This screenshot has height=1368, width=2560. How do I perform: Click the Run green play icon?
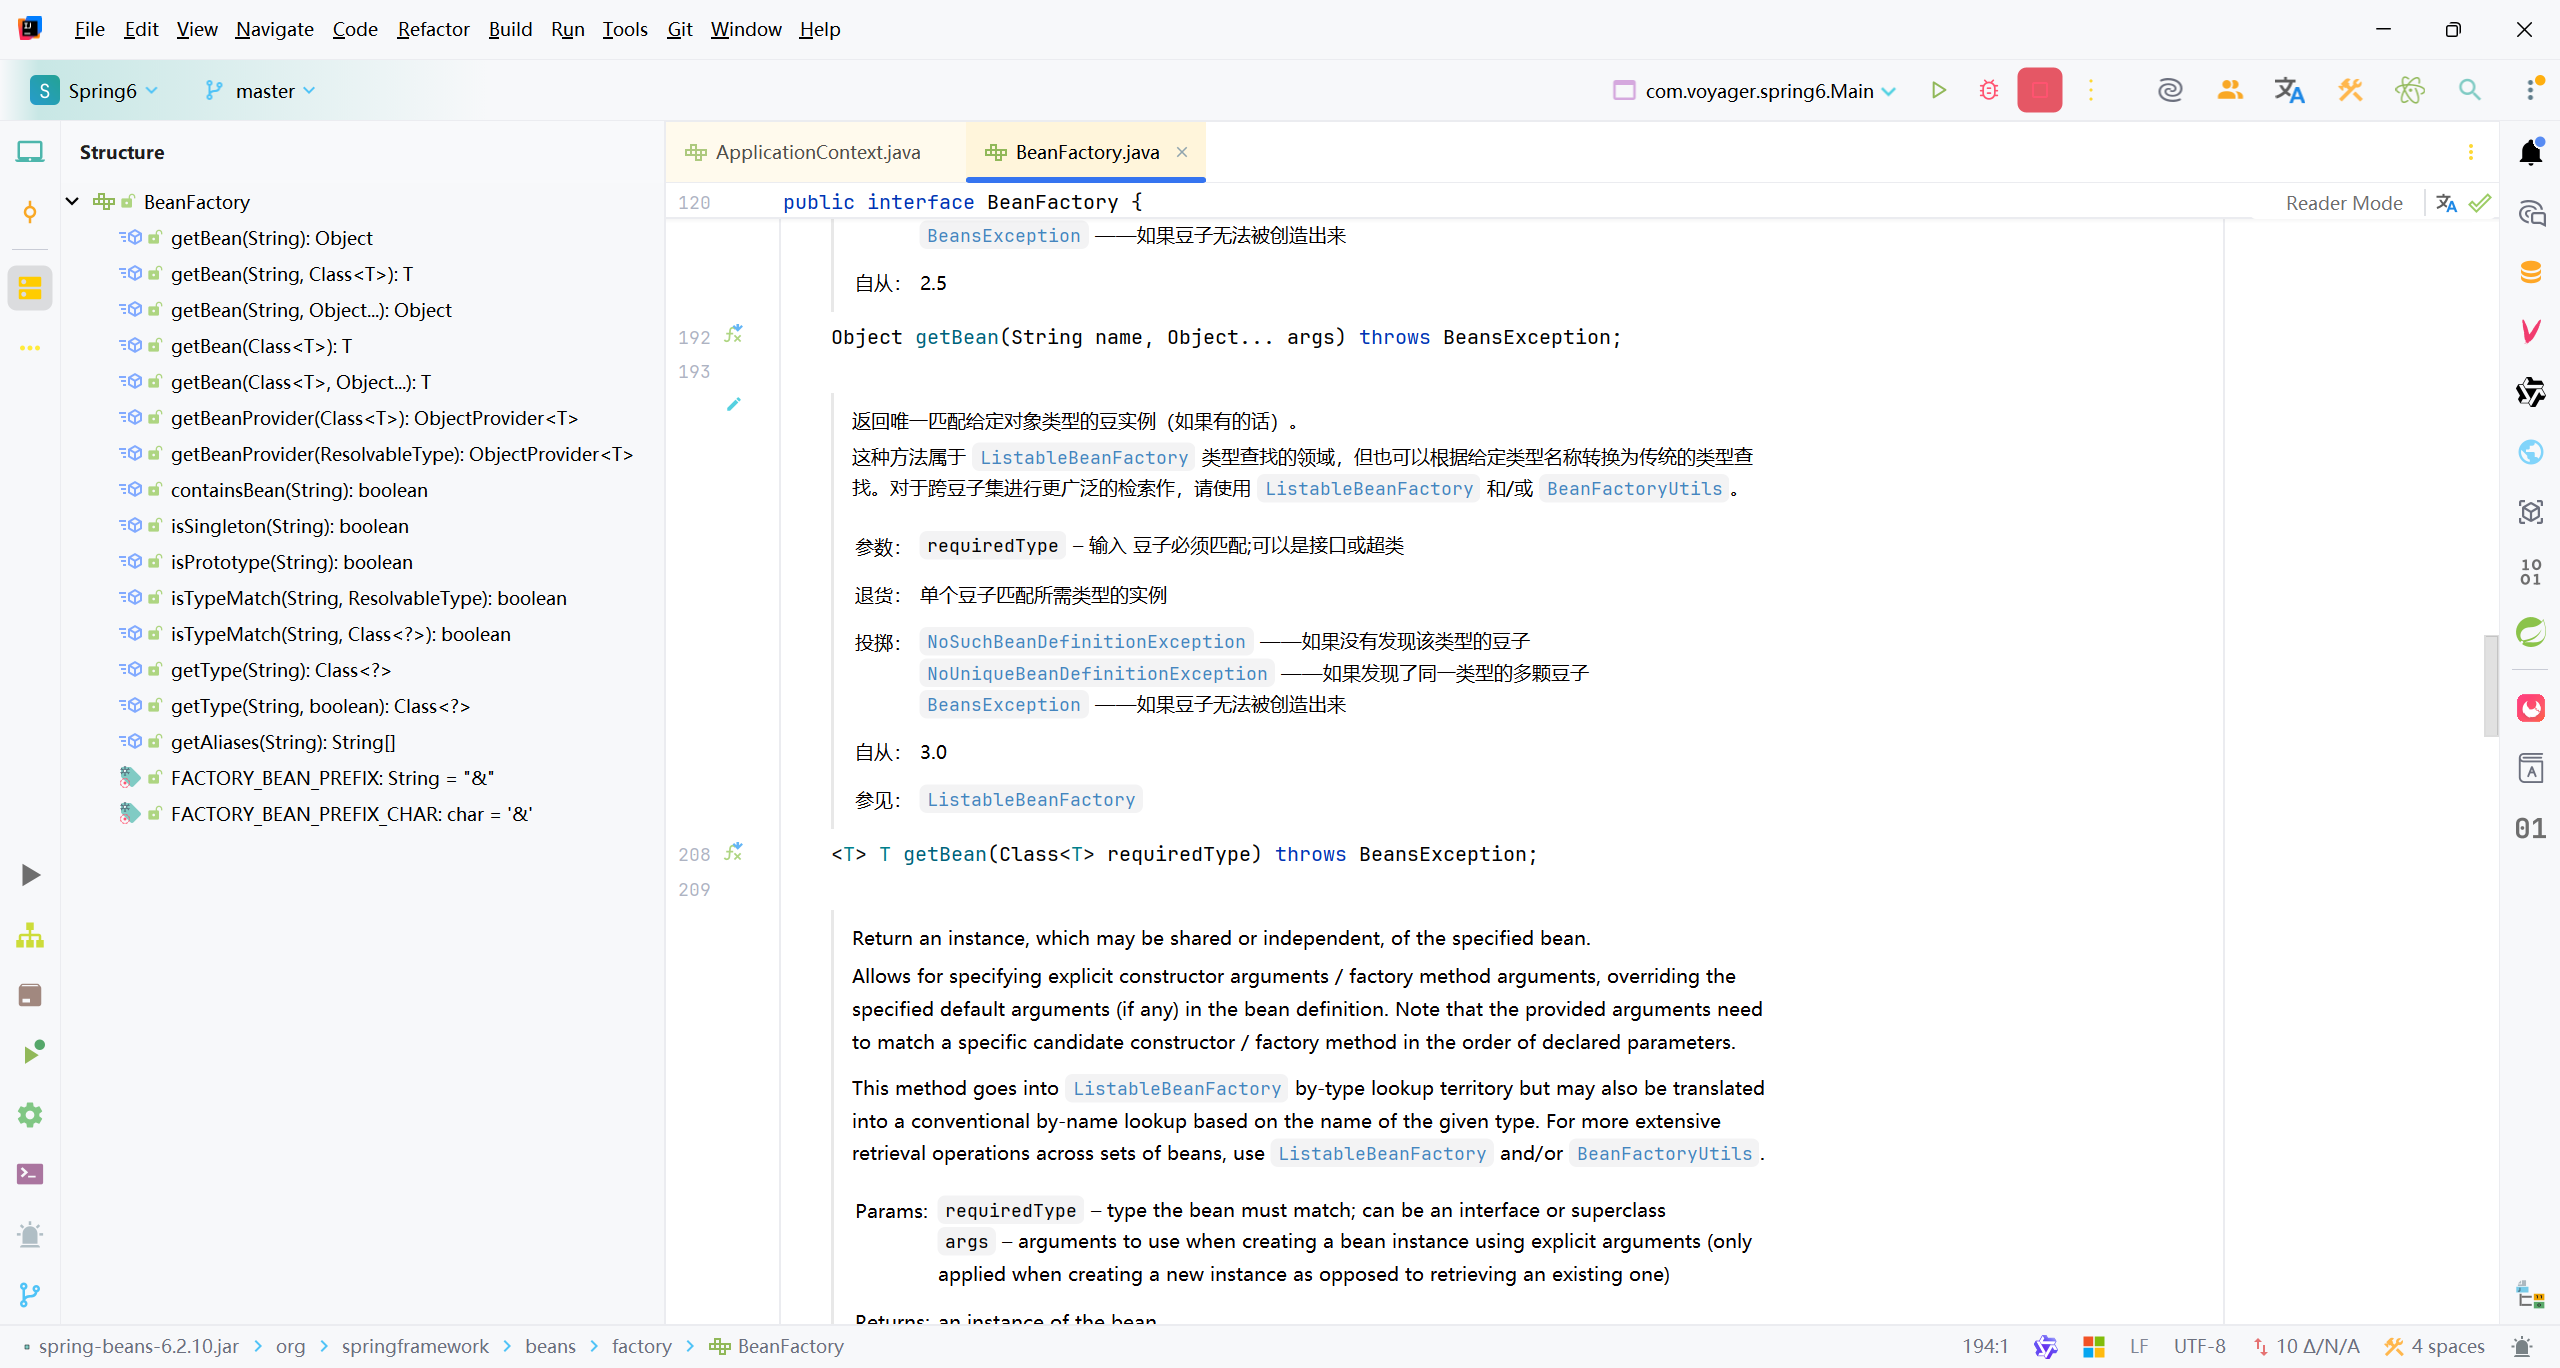point(1938,90)
